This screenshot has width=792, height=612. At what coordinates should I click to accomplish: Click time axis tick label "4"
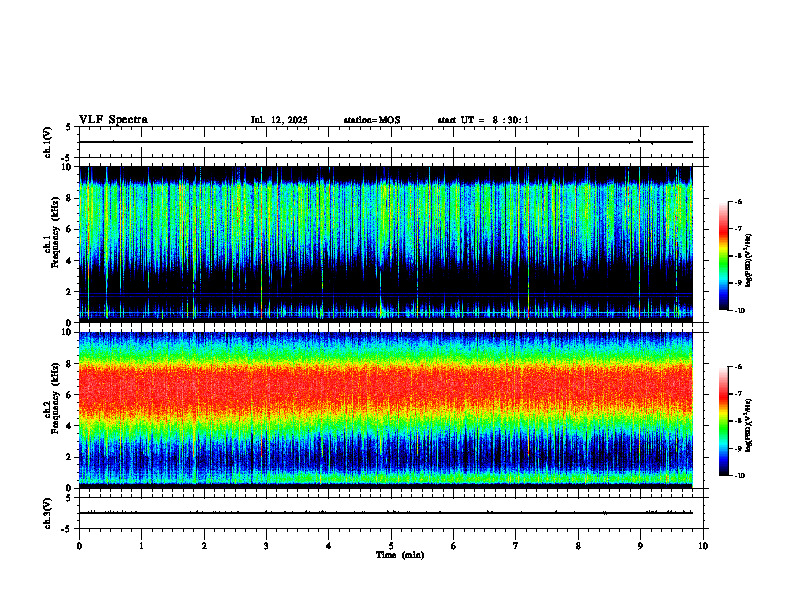(x=329, y=546)
